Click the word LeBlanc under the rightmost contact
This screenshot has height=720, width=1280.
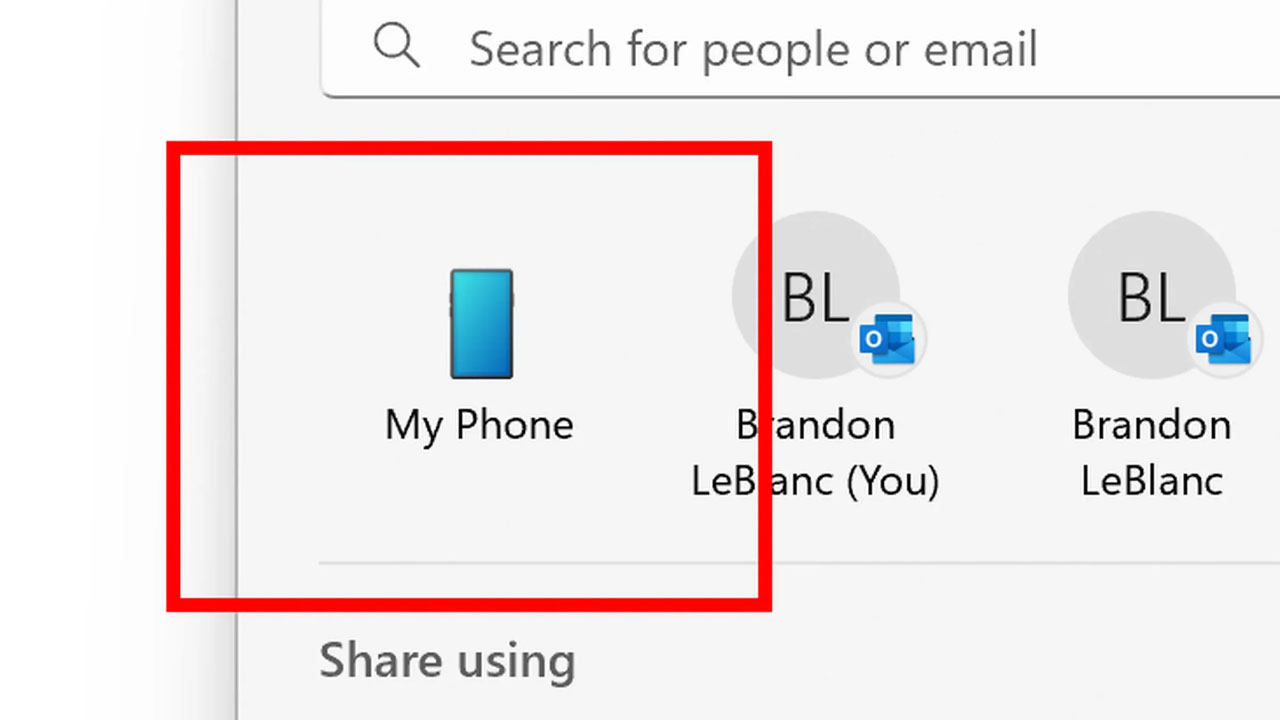(x=1152, y=481)
